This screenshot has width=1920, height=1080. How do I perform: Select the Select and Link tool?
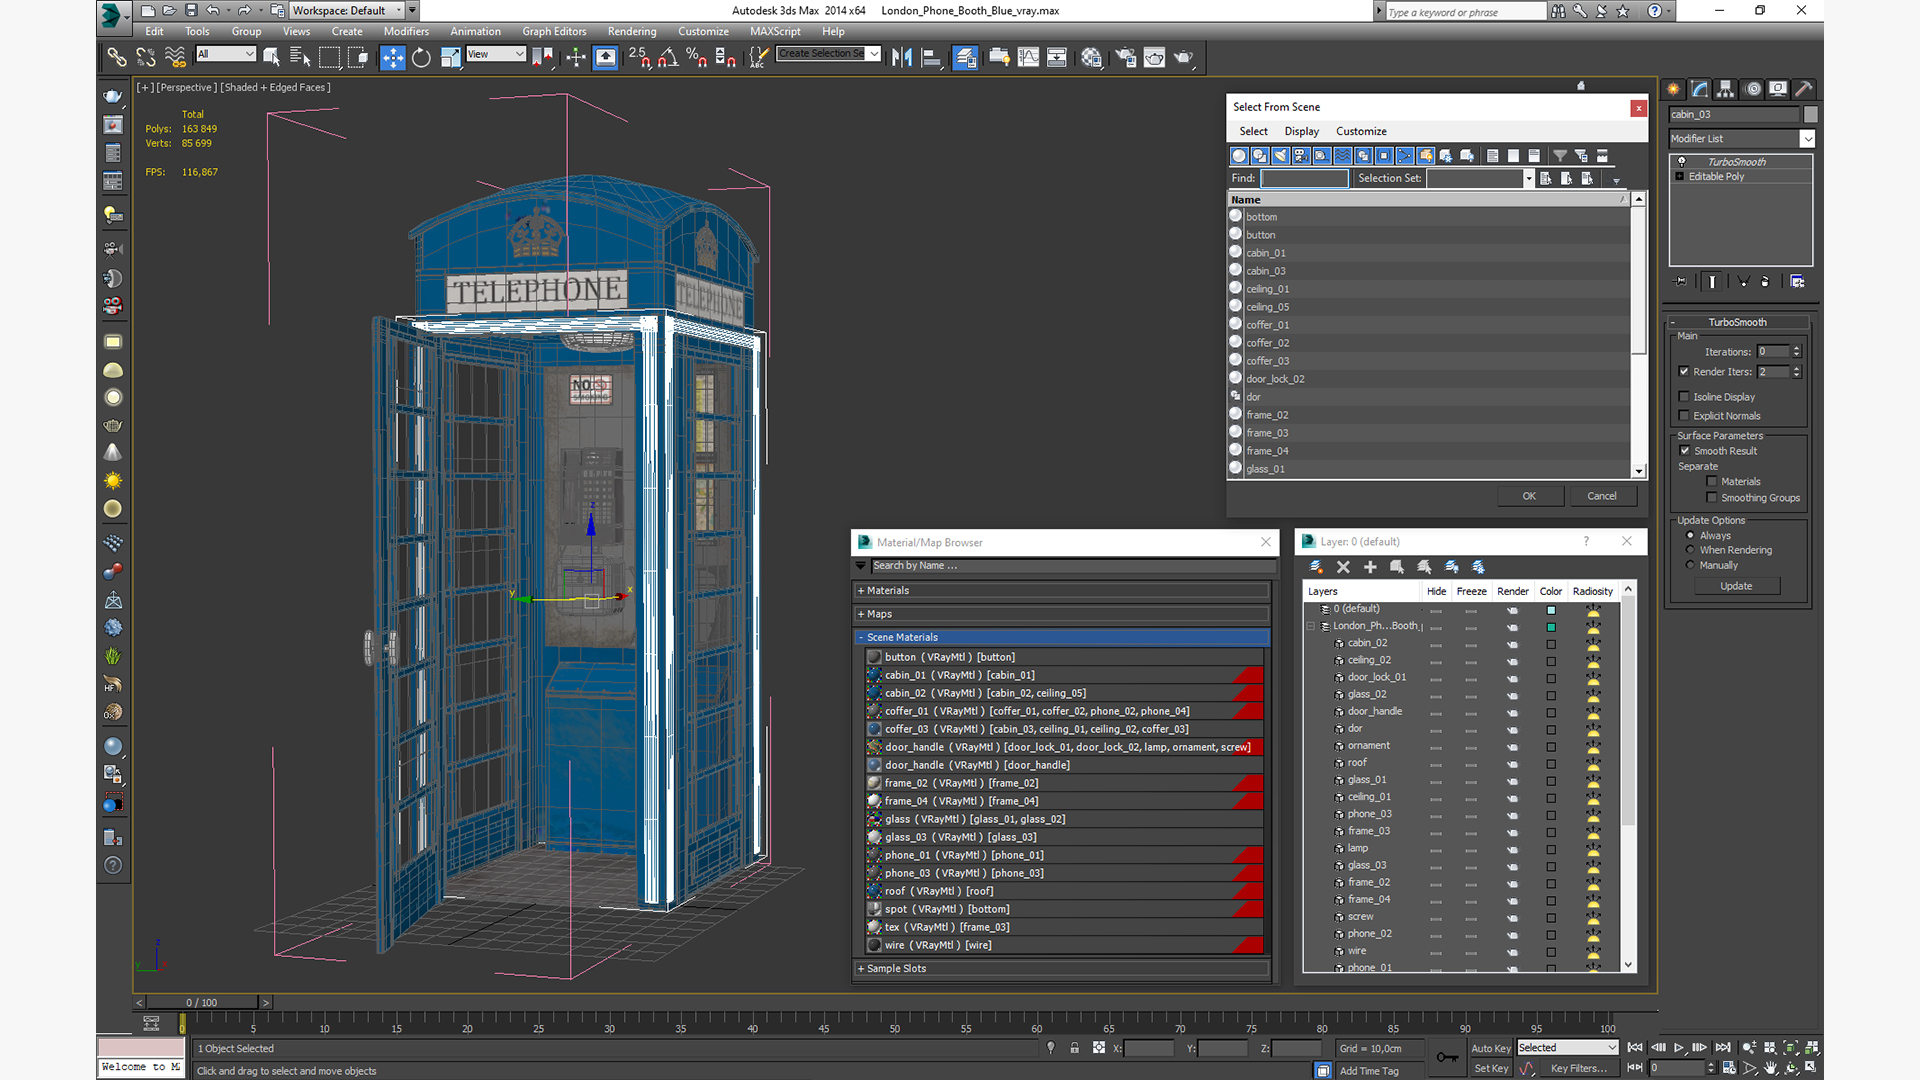tap(117, 57)
